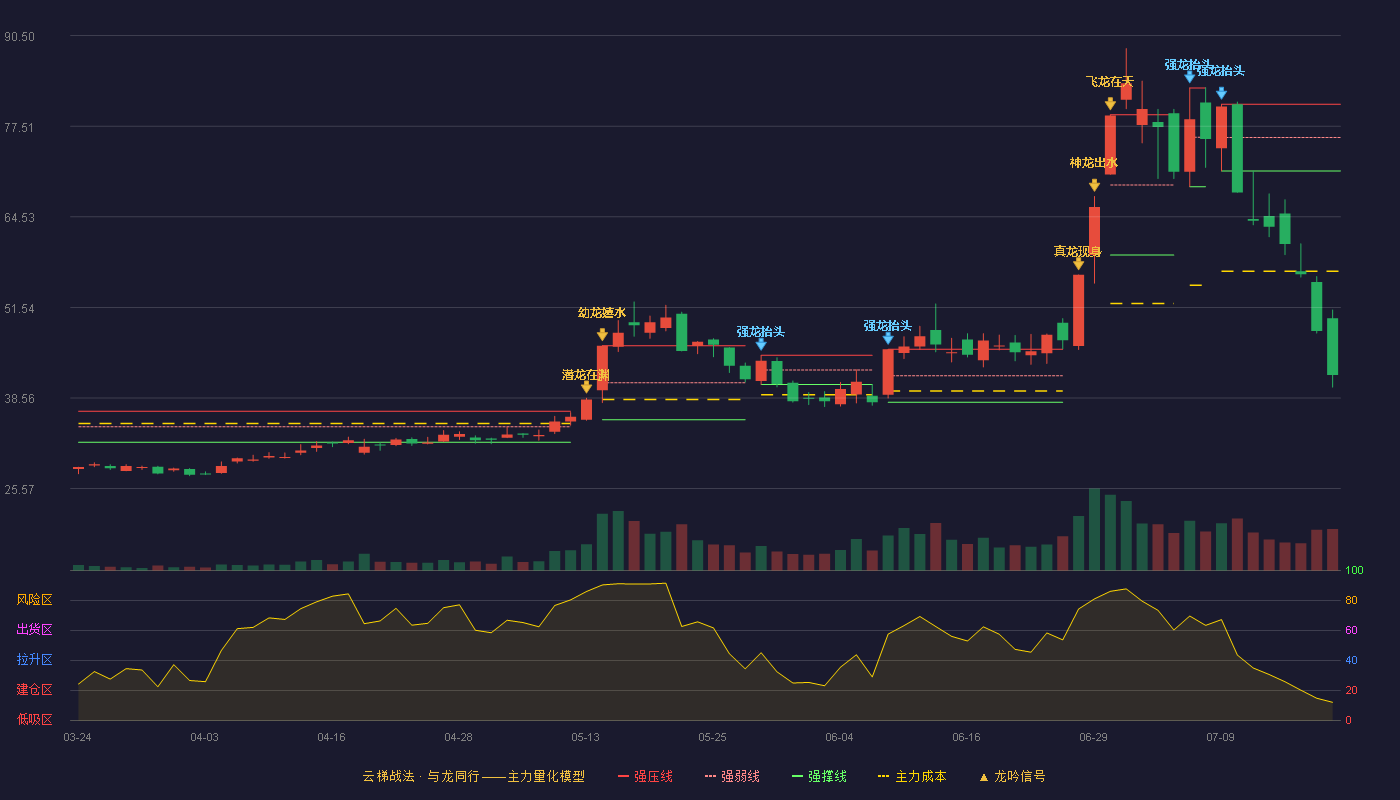The image size is (1400, 800).
Task: Click the 06-29 date label
Action: coord(1093,737)
